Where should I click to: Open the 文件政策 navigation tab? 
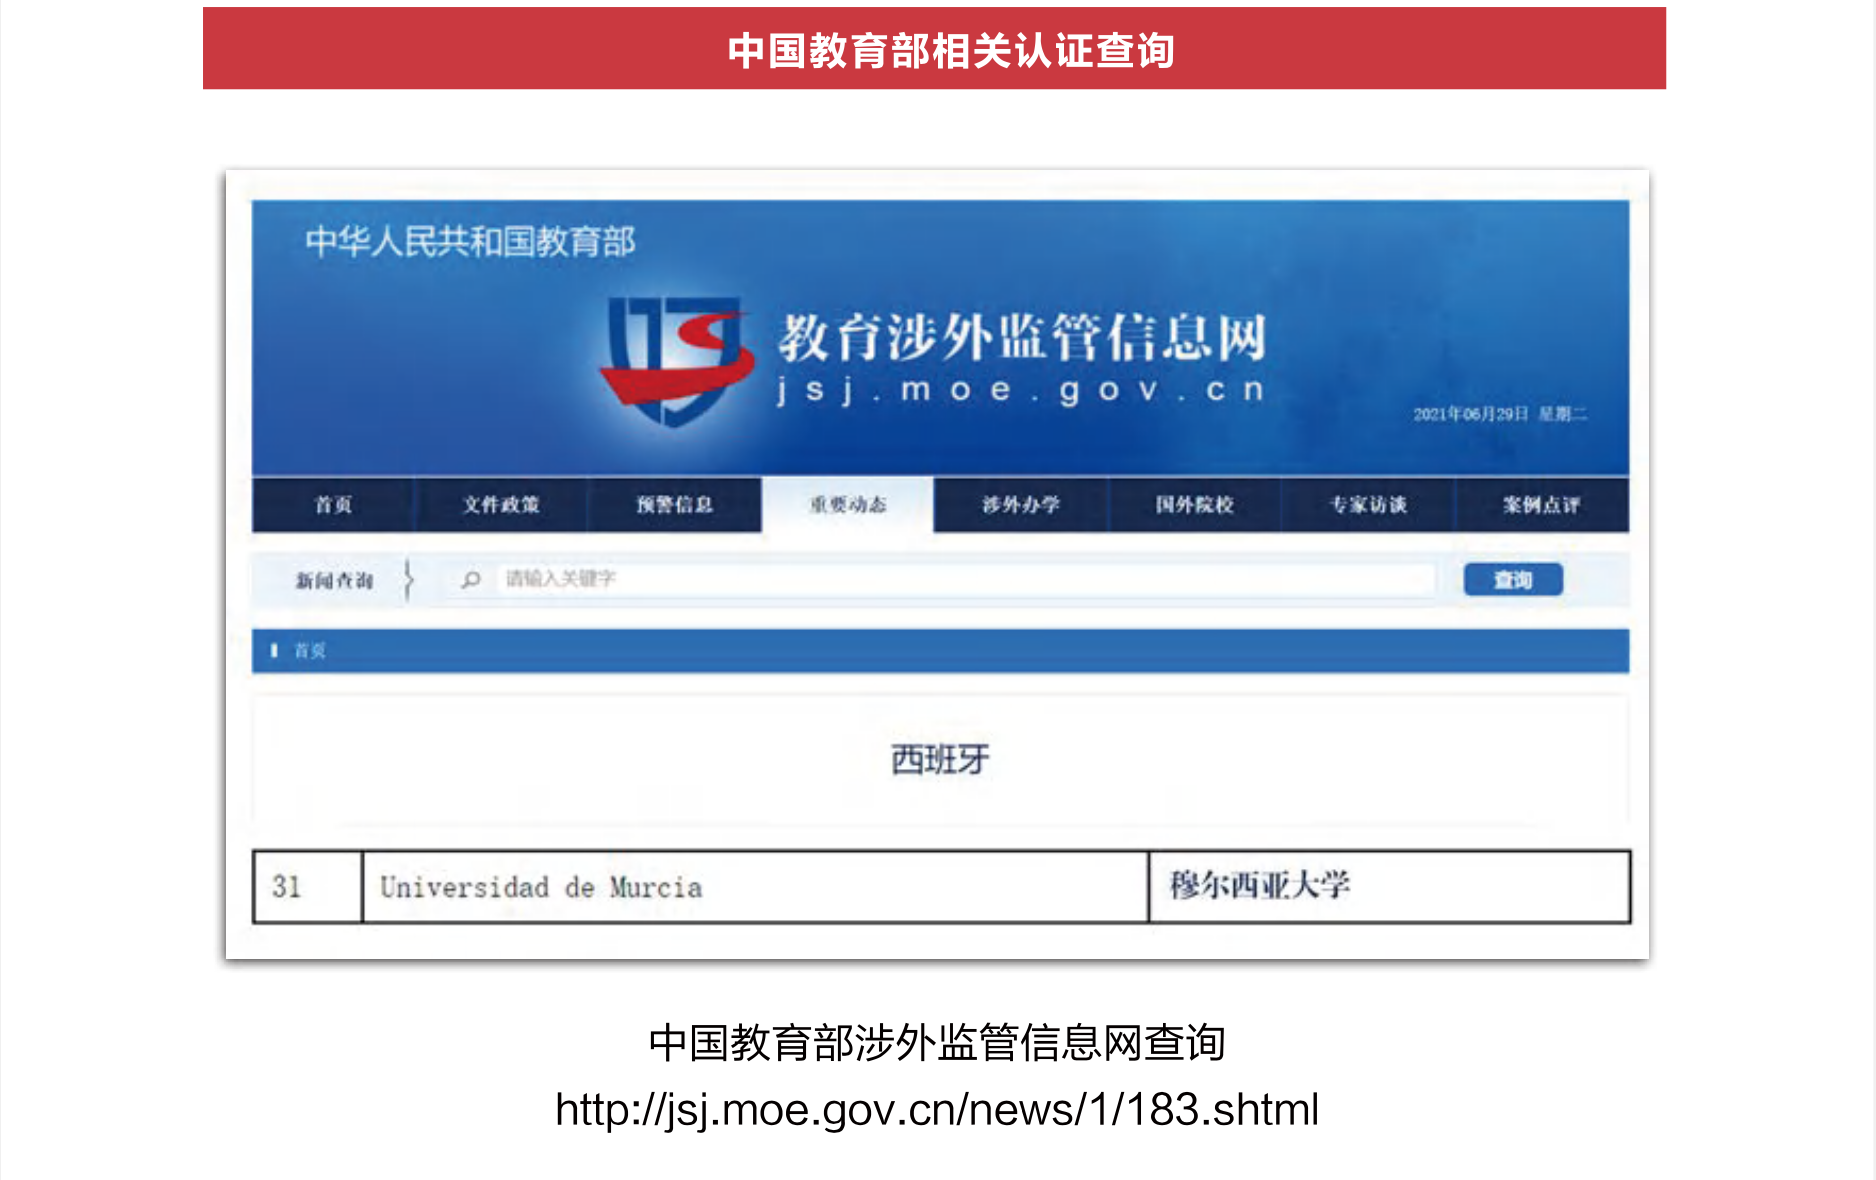[500, 505]
